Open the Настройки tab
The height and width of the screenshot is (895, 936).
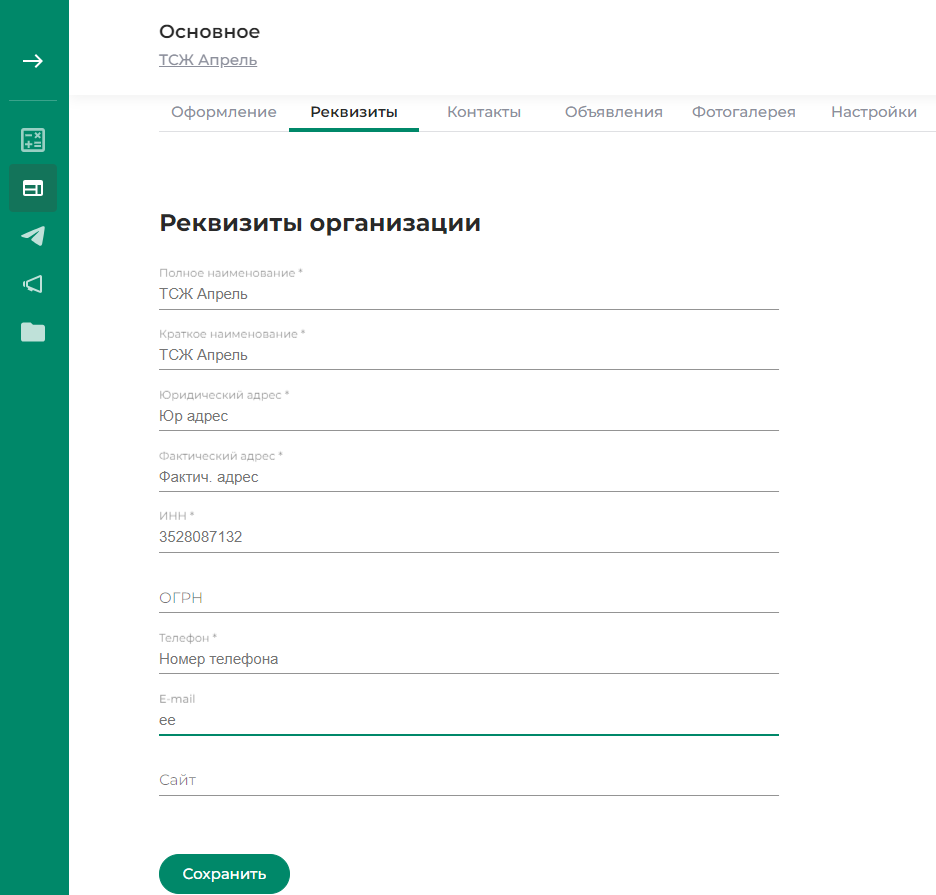click(x=874, y=112)
